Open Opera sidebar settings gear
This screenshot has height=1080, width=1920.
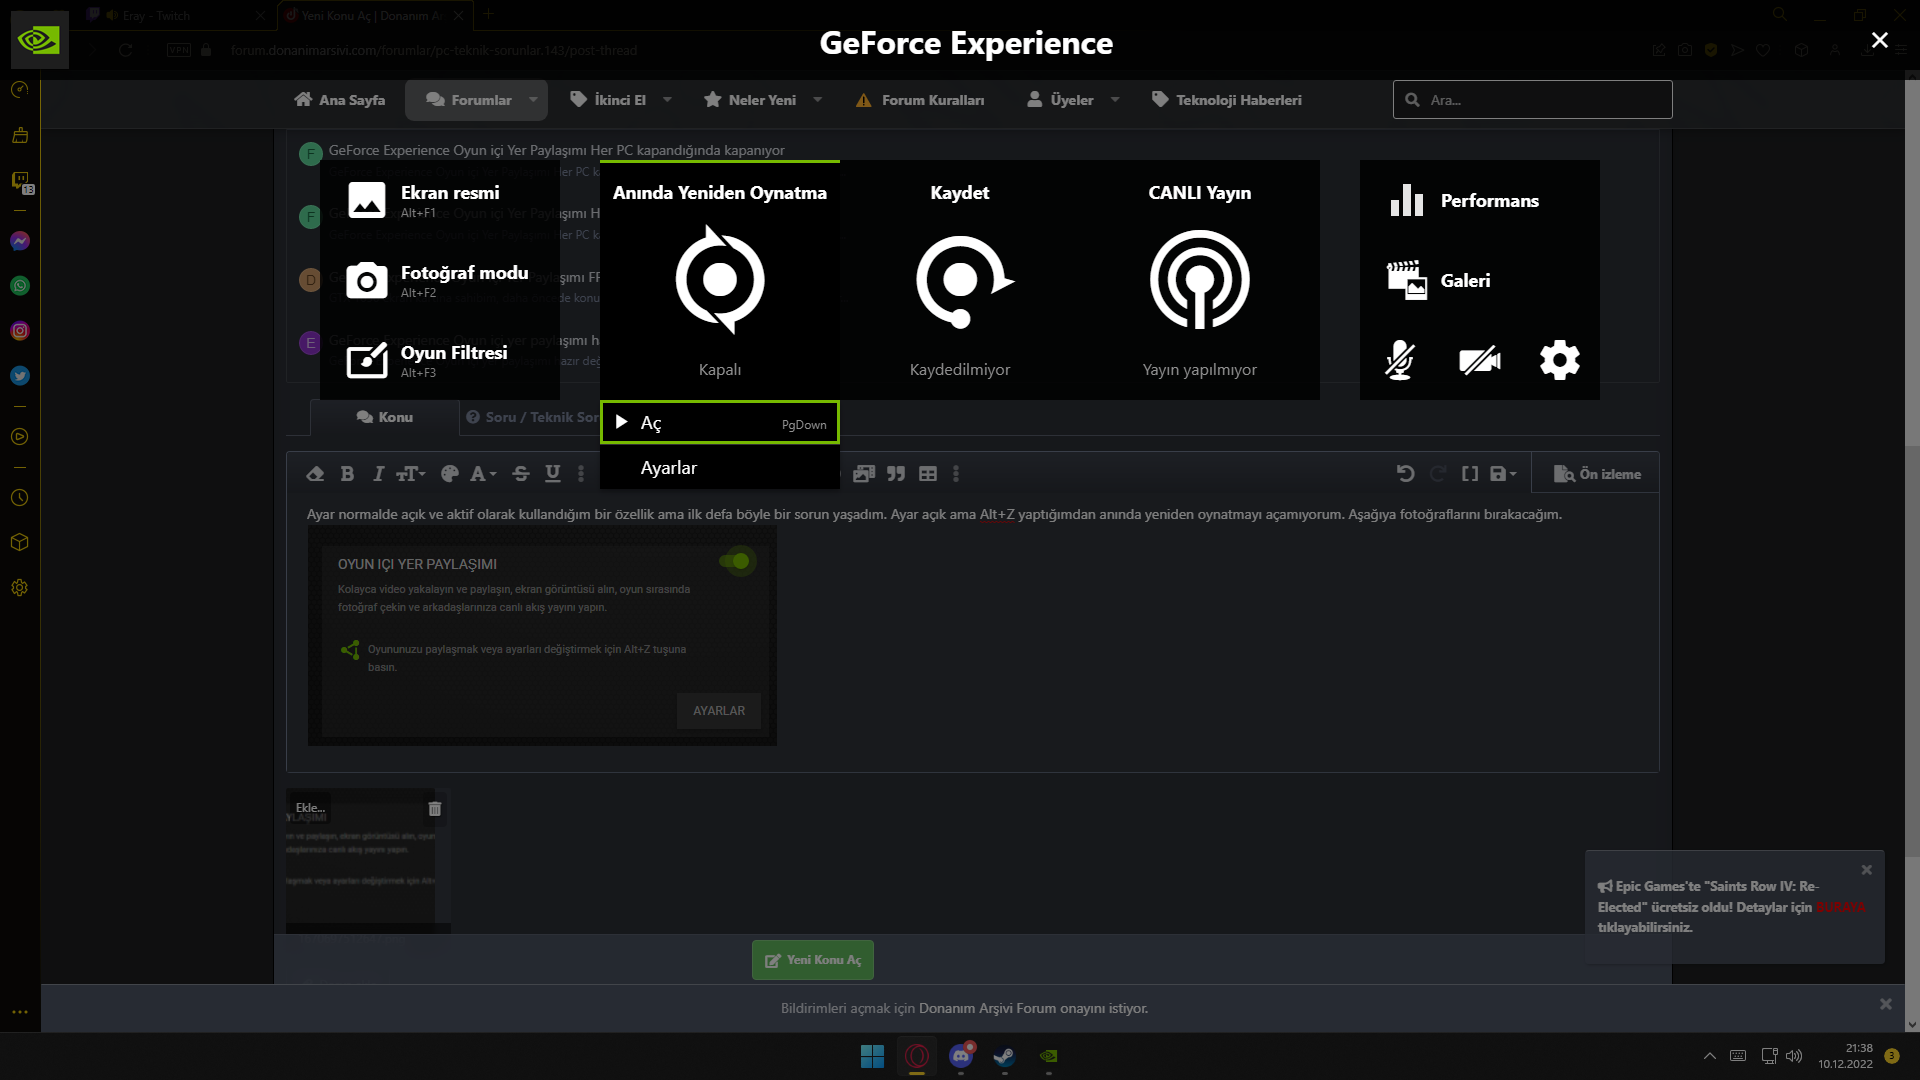pos(20,588)
